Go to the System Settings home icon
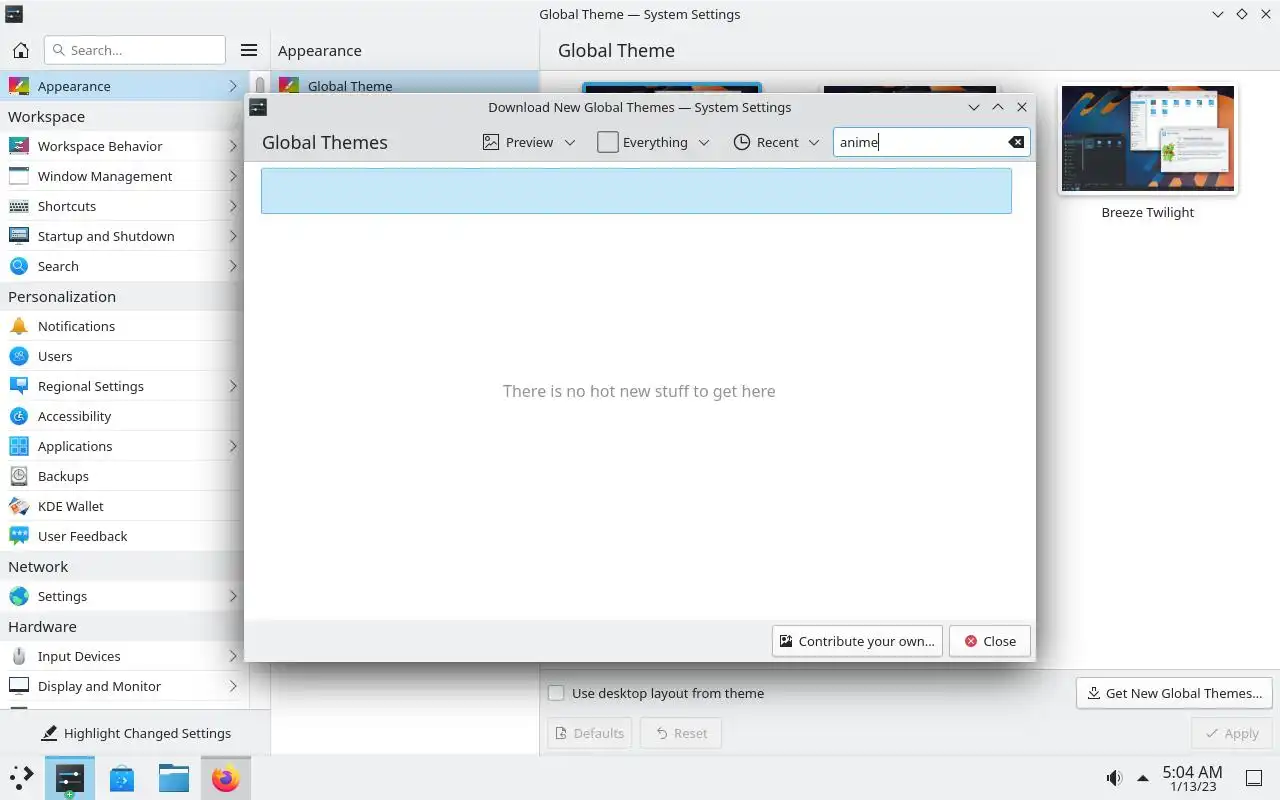Viewport: 1280px width, 800px height. tap(21, 50)
